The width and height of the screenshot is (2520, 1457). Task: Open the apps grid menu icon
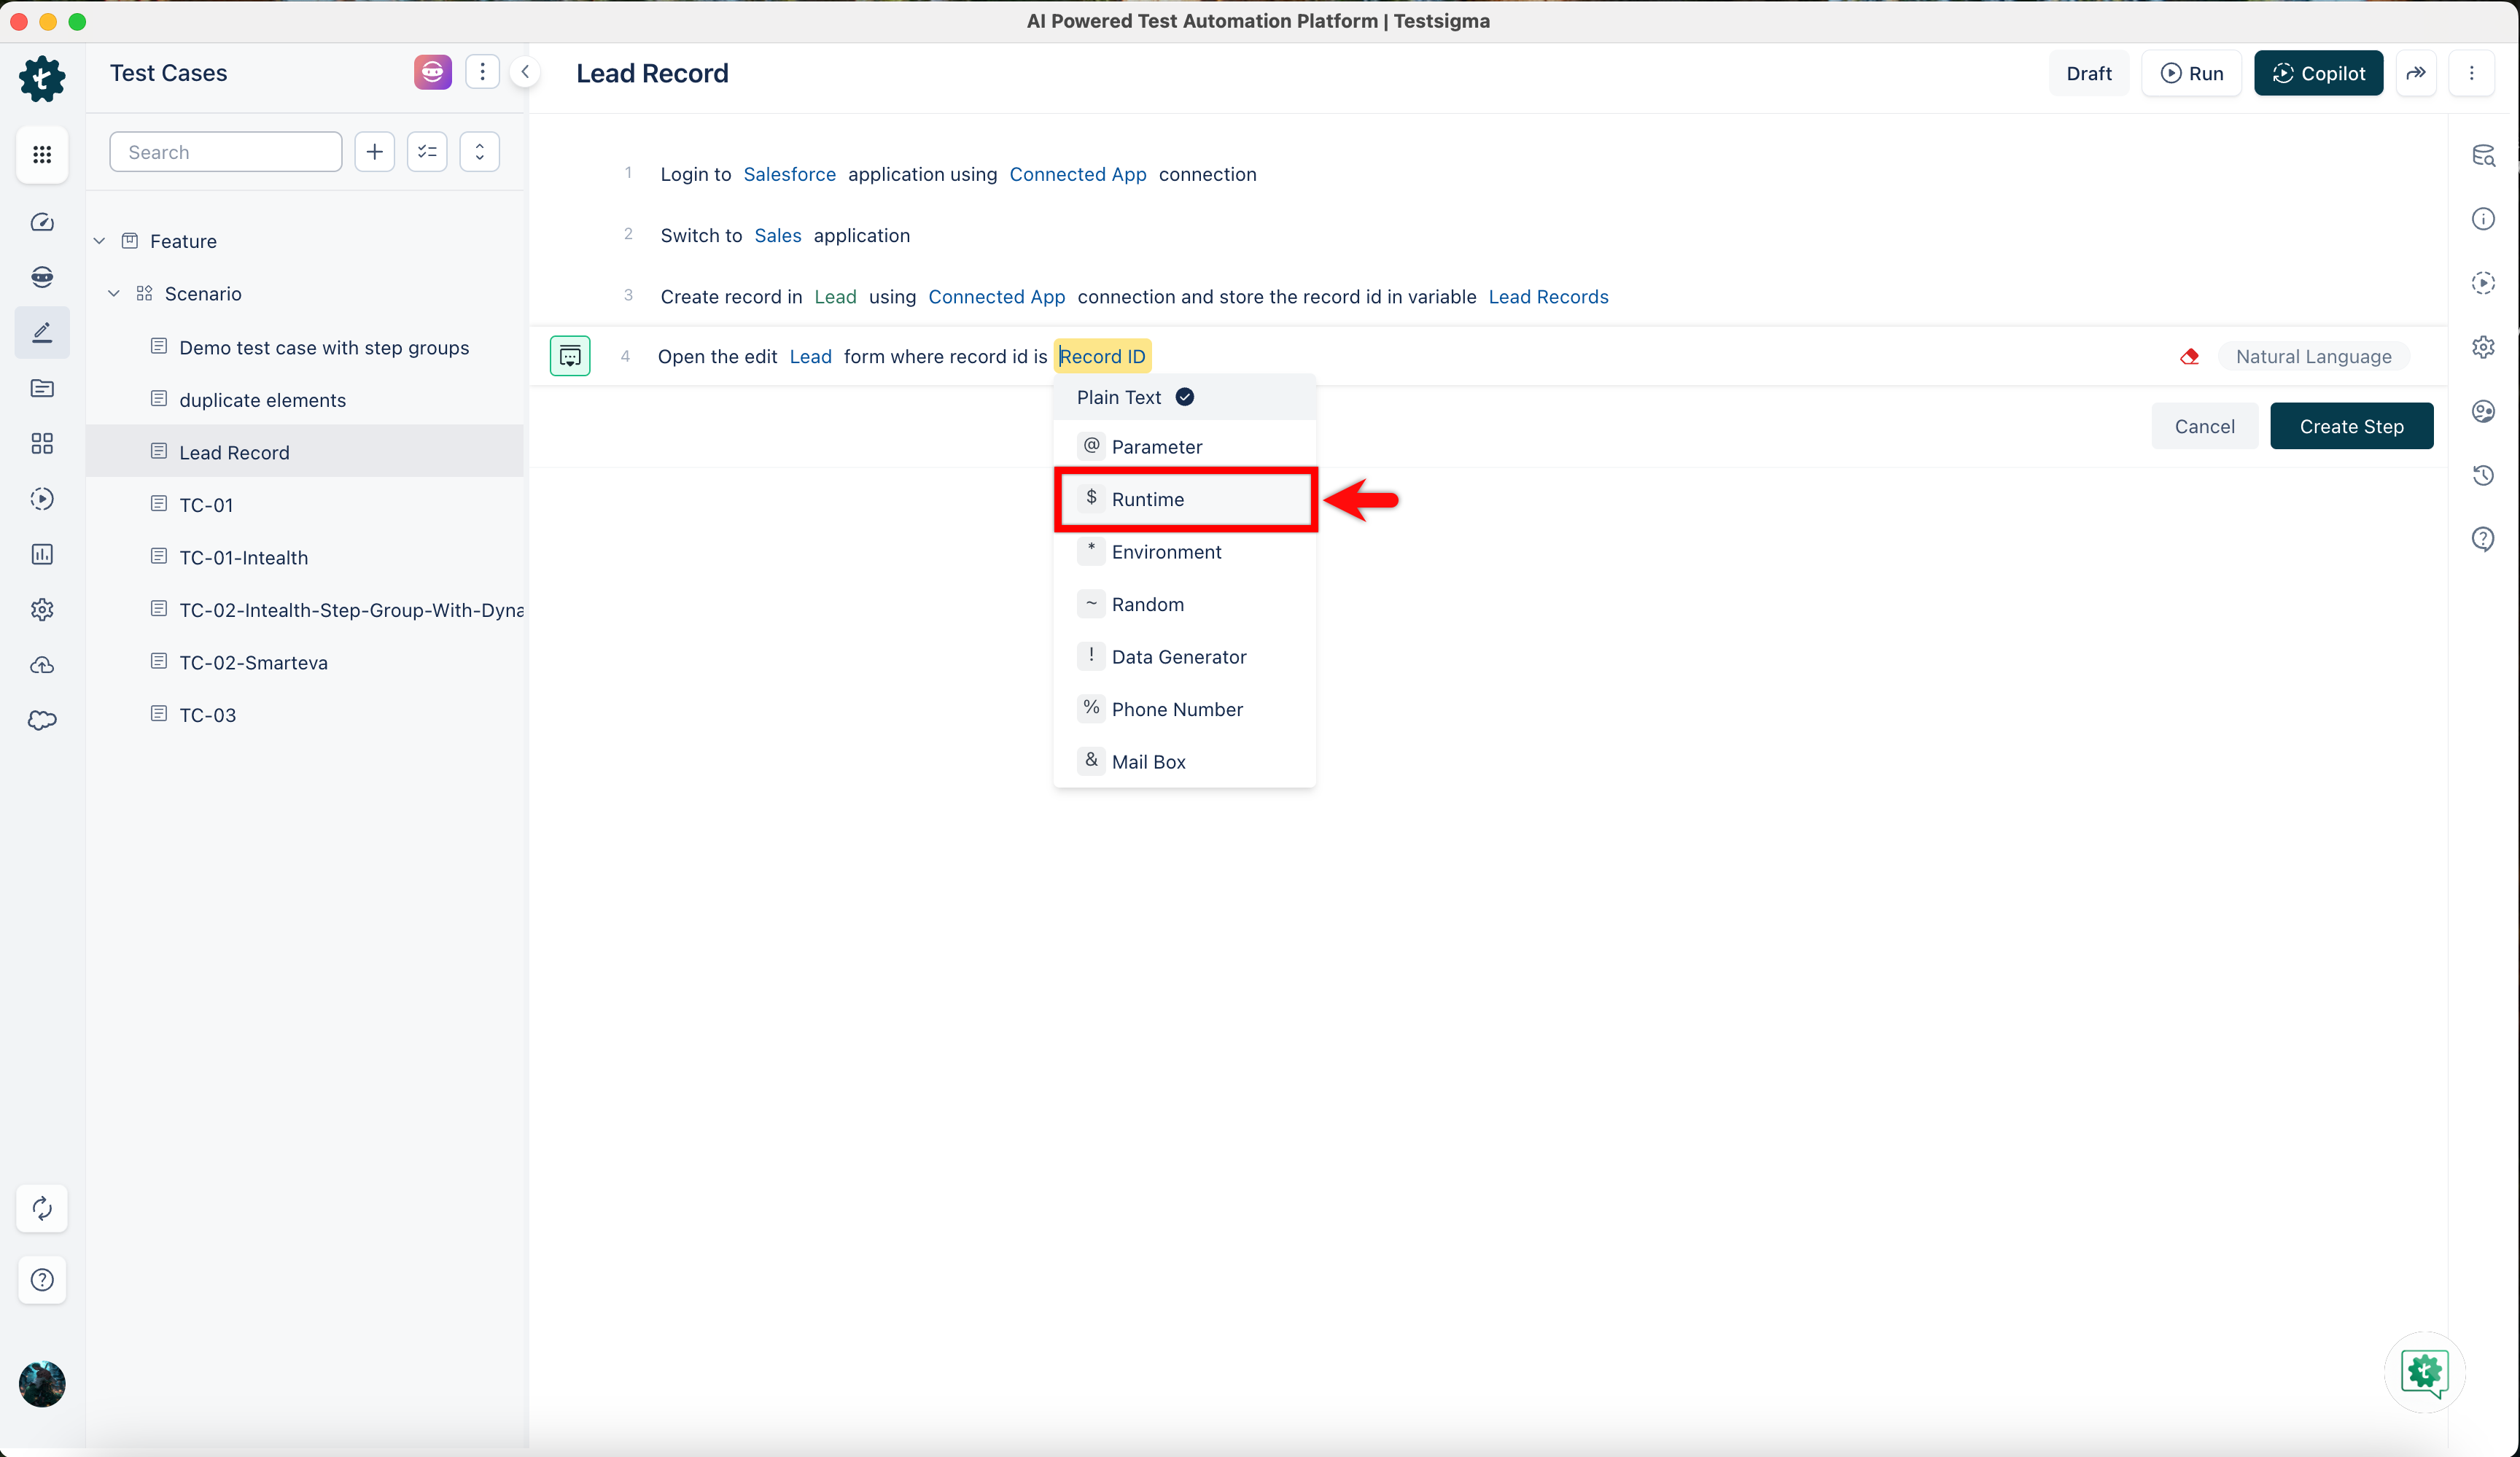(42, 154)
